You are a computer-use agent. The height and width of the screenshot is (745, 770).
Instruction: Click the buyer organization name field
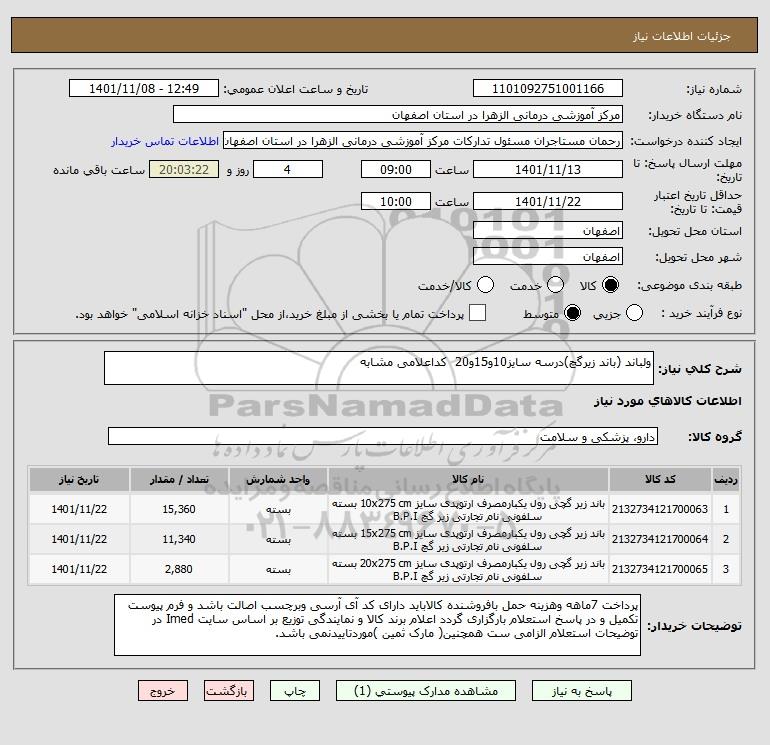[398, 115]
